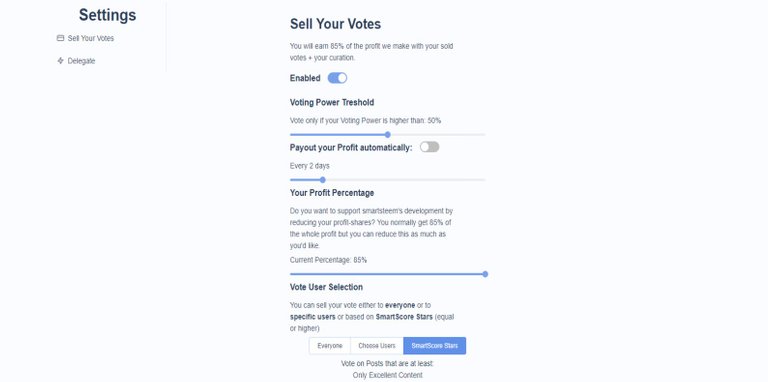Click the card icon beside Sell Your Votes

(60, 38)
